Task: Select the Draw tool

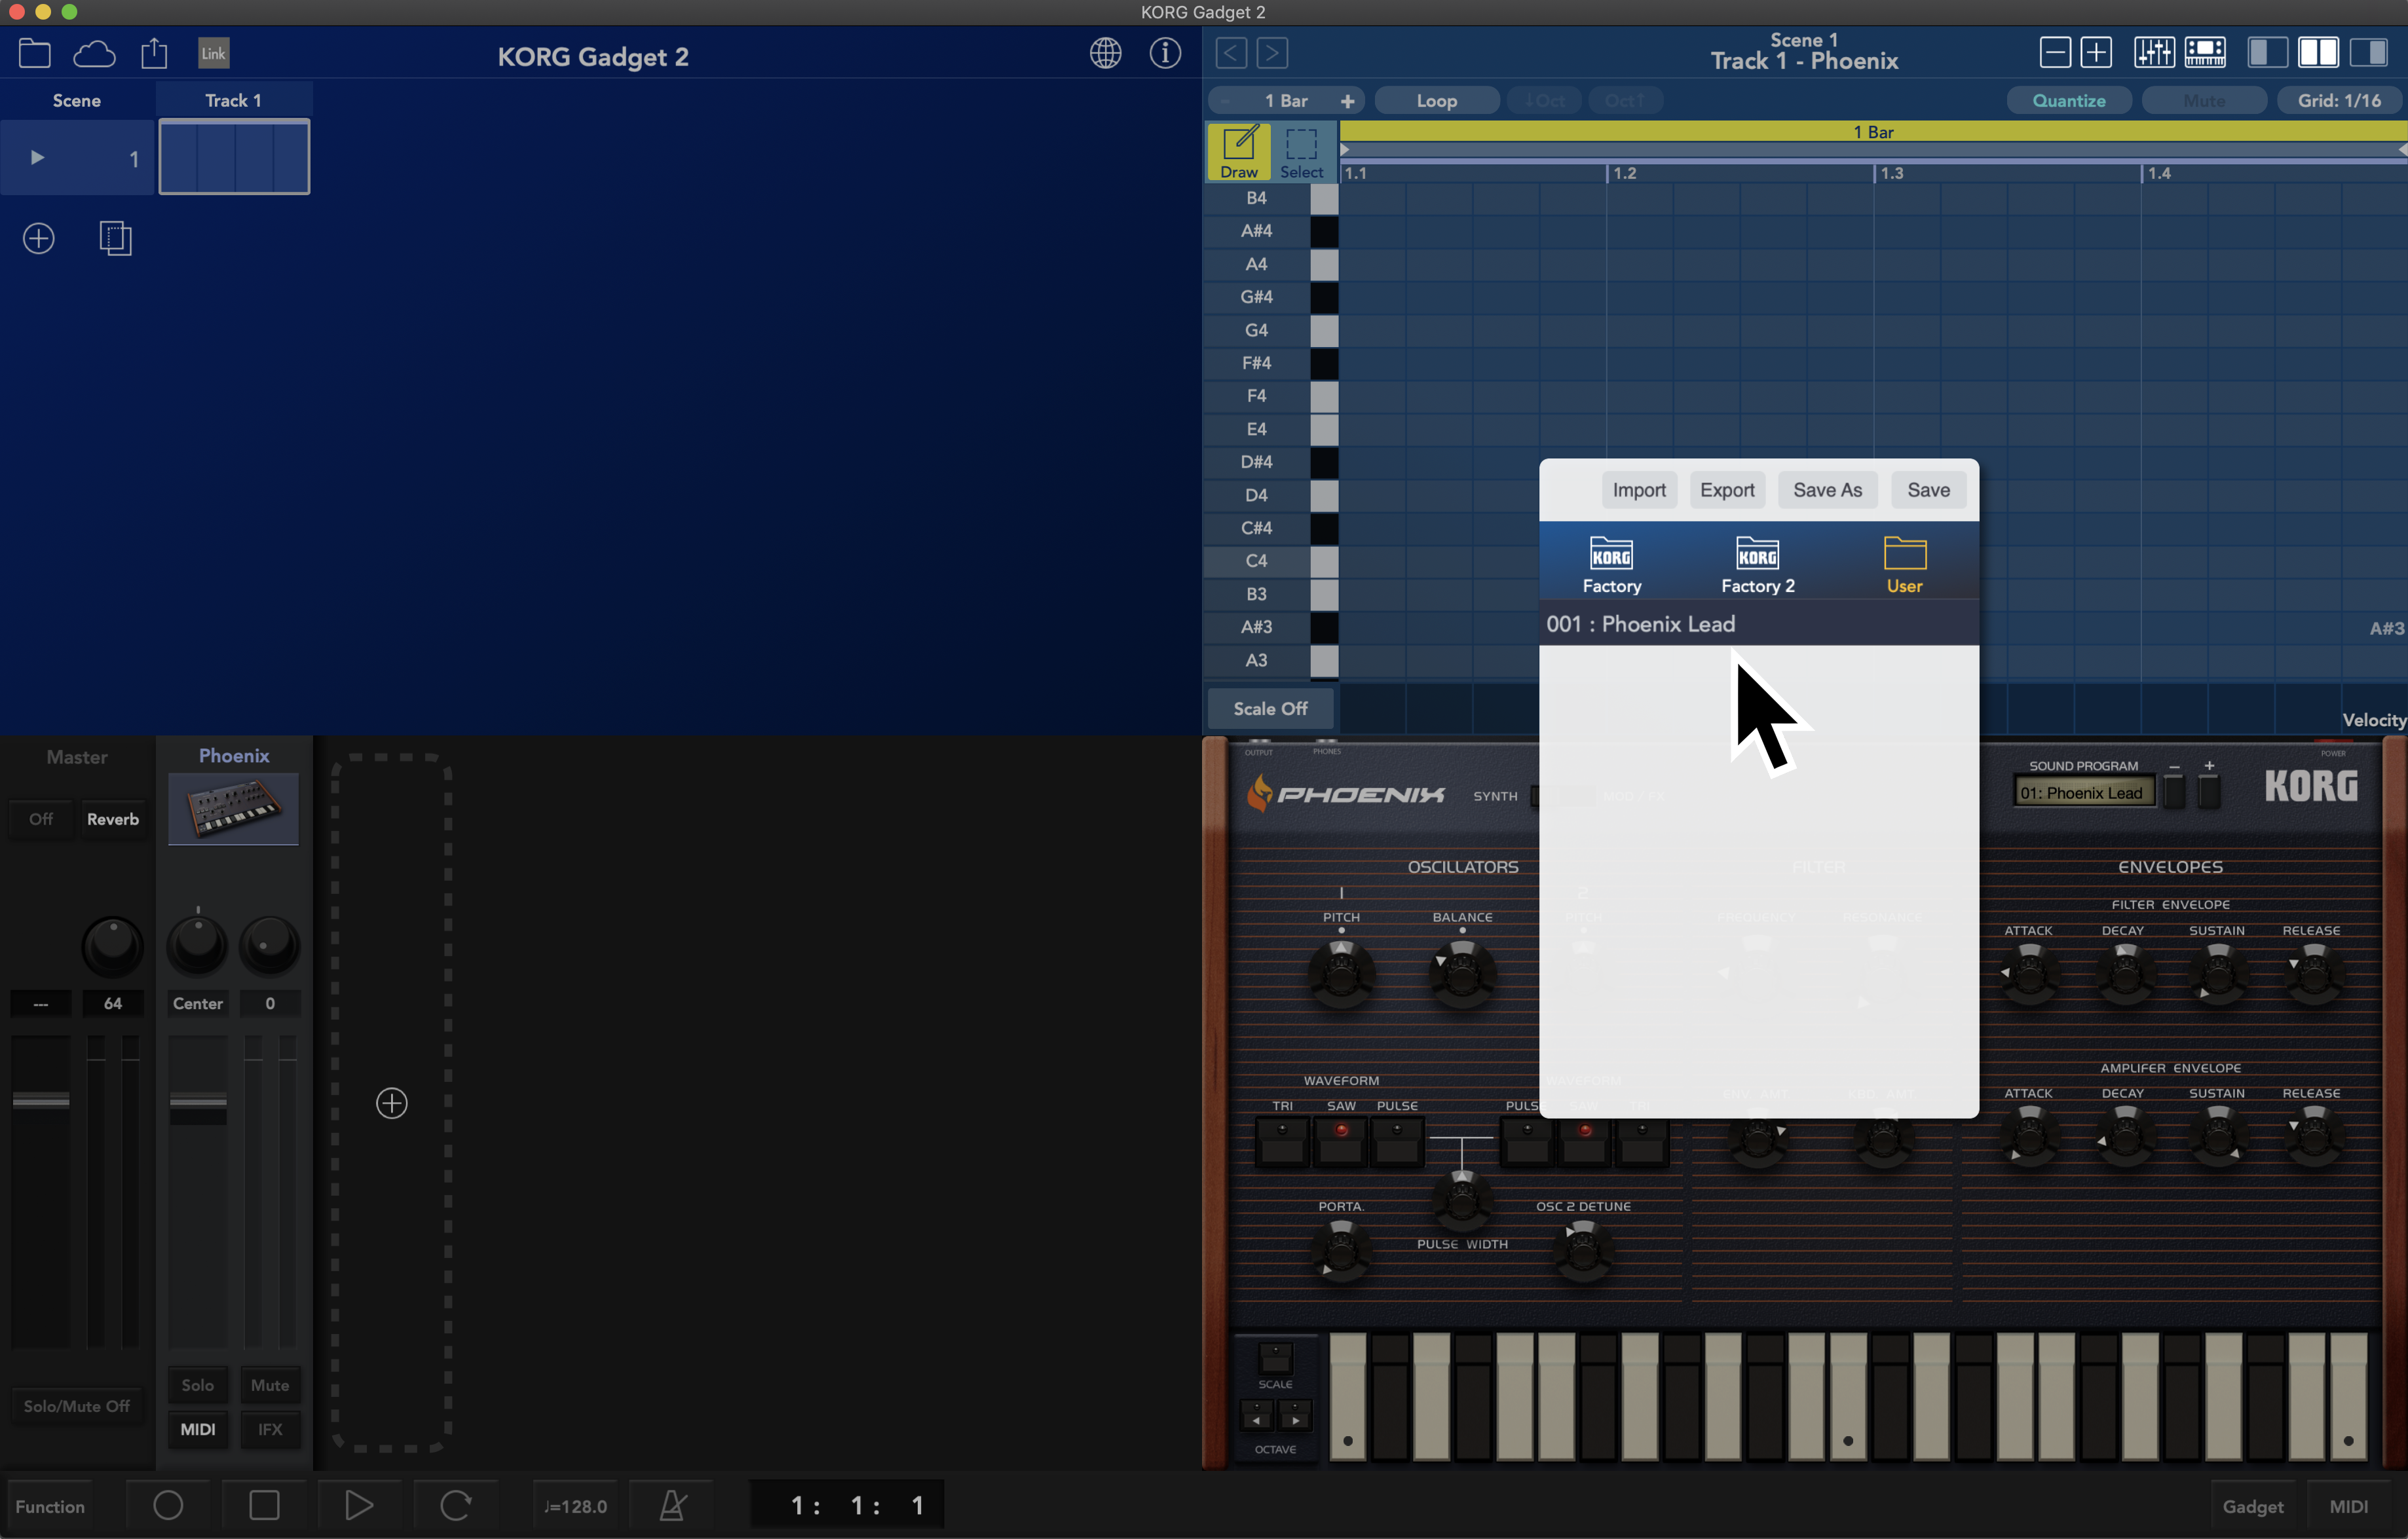Action: [1239, 152]
